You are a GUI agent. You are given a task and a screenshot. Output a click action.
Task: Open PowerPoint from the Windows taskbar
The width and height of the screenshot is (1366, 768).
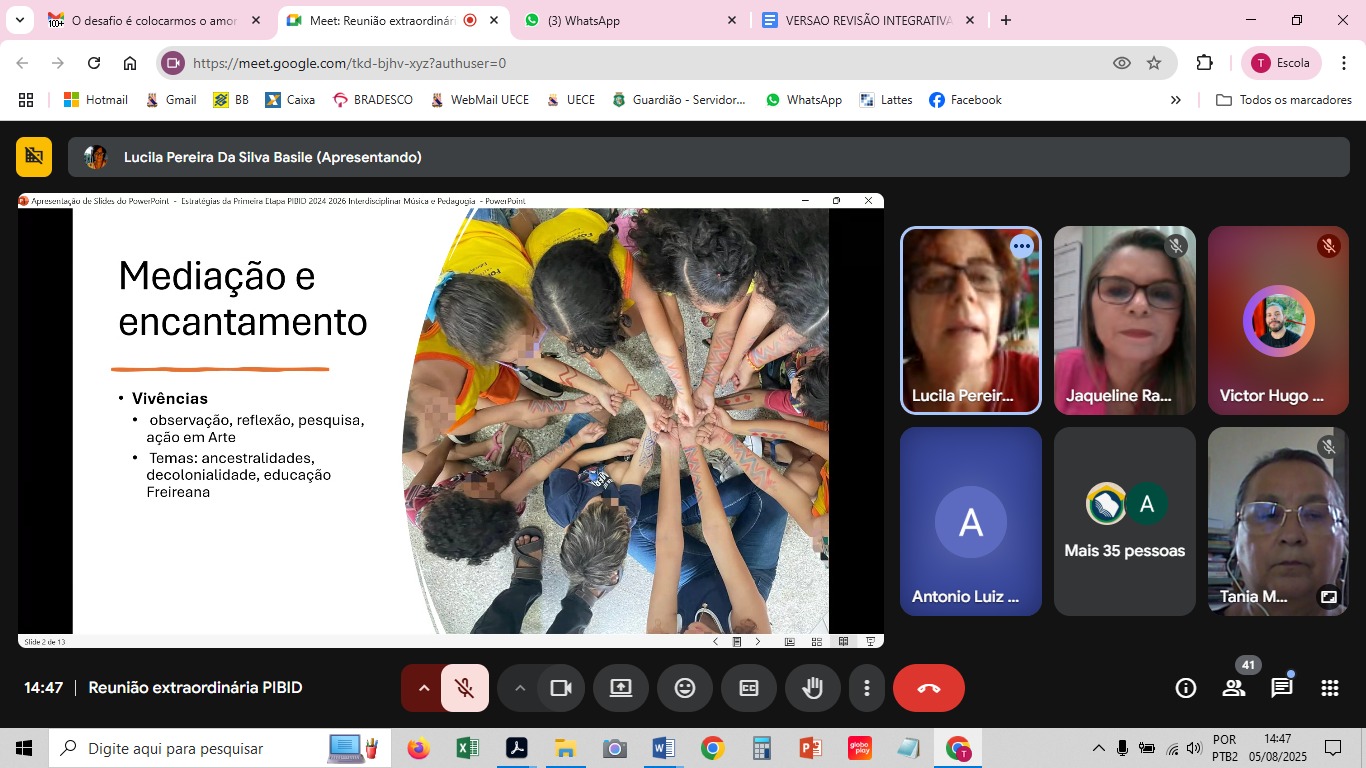[x=809, y=748]
